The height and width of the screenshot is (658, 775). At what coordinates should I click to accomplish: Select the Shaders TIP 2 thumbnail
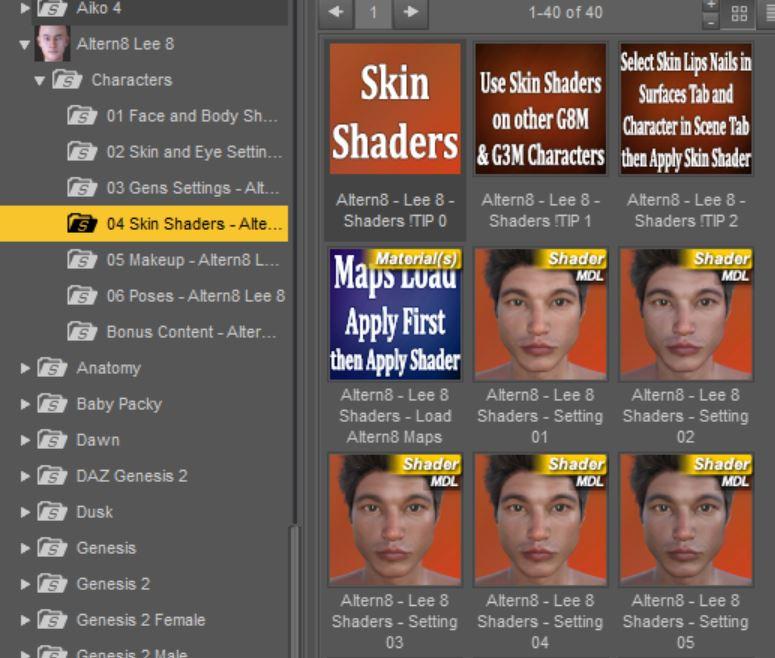686,109
